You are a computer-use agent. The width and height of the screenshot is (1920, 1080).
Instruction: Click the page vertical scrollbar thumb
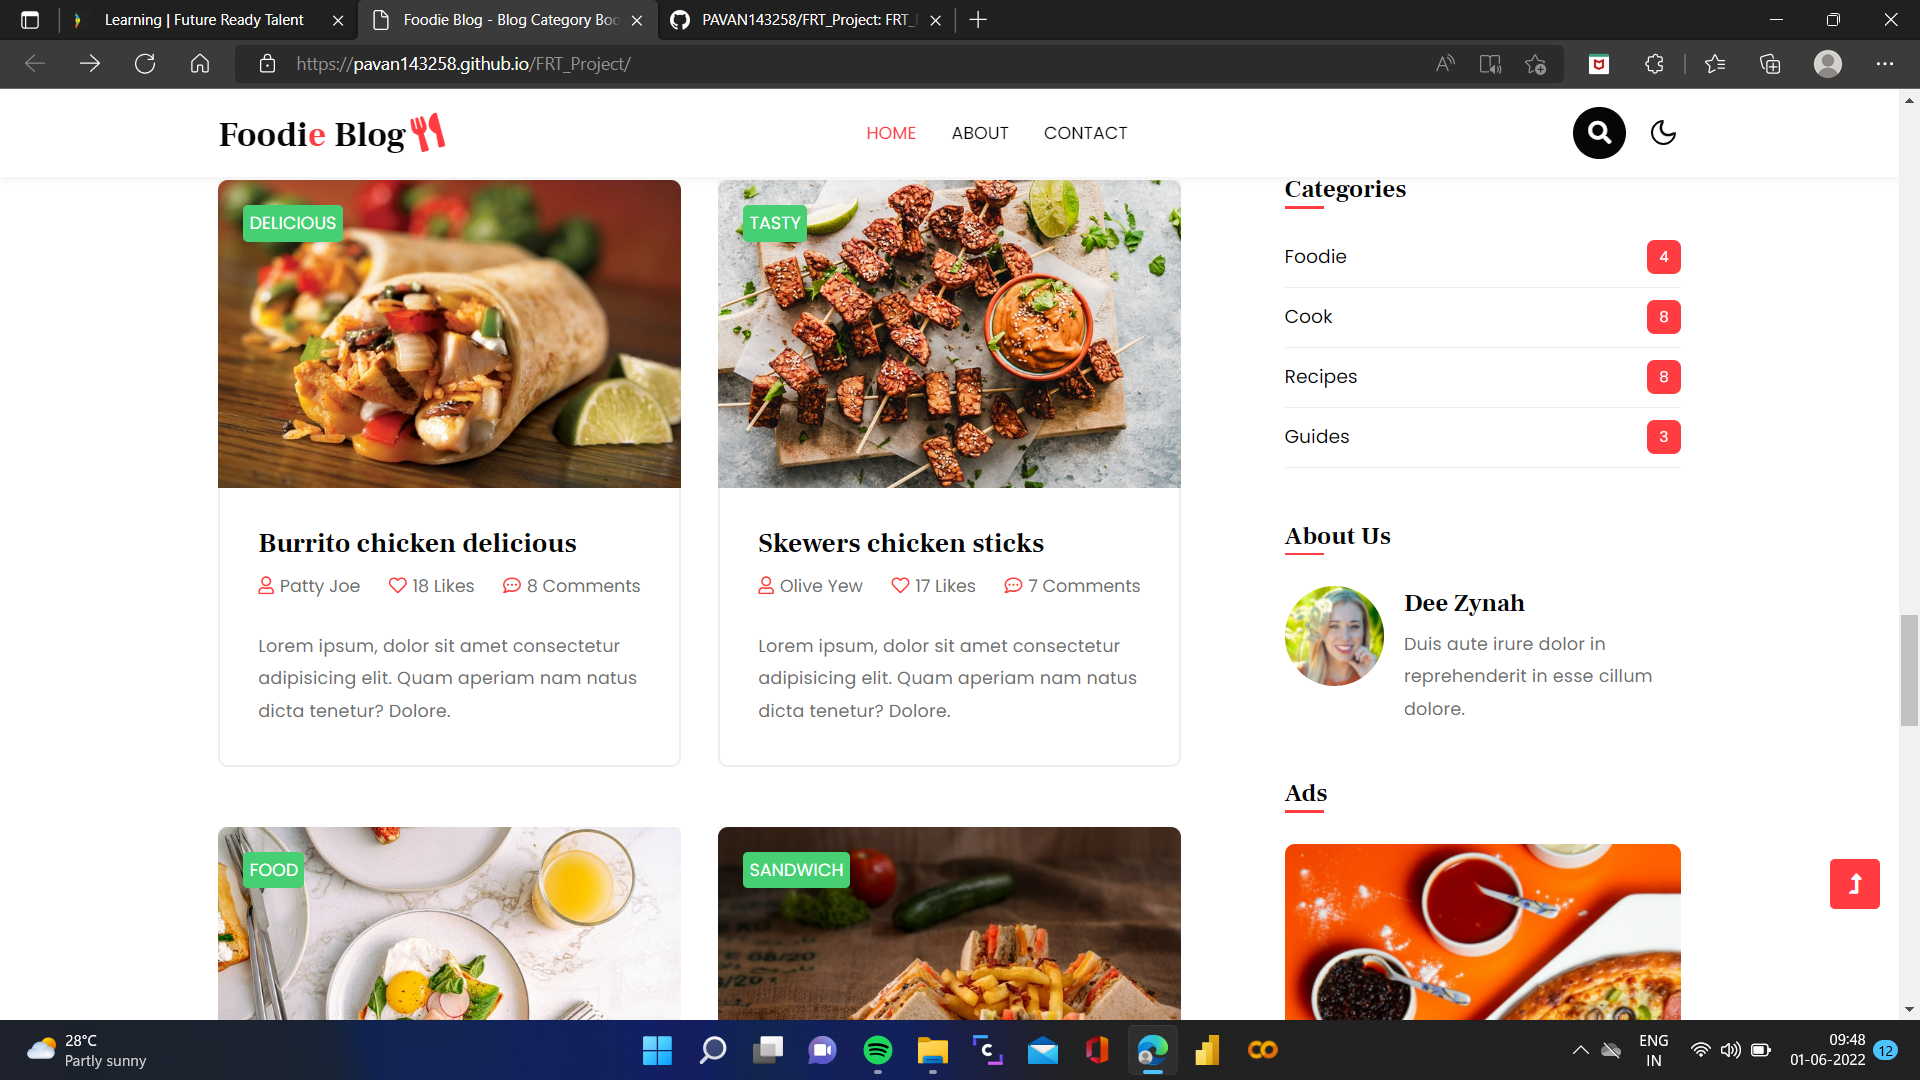pyautogui.click(x=1909, y=671)
